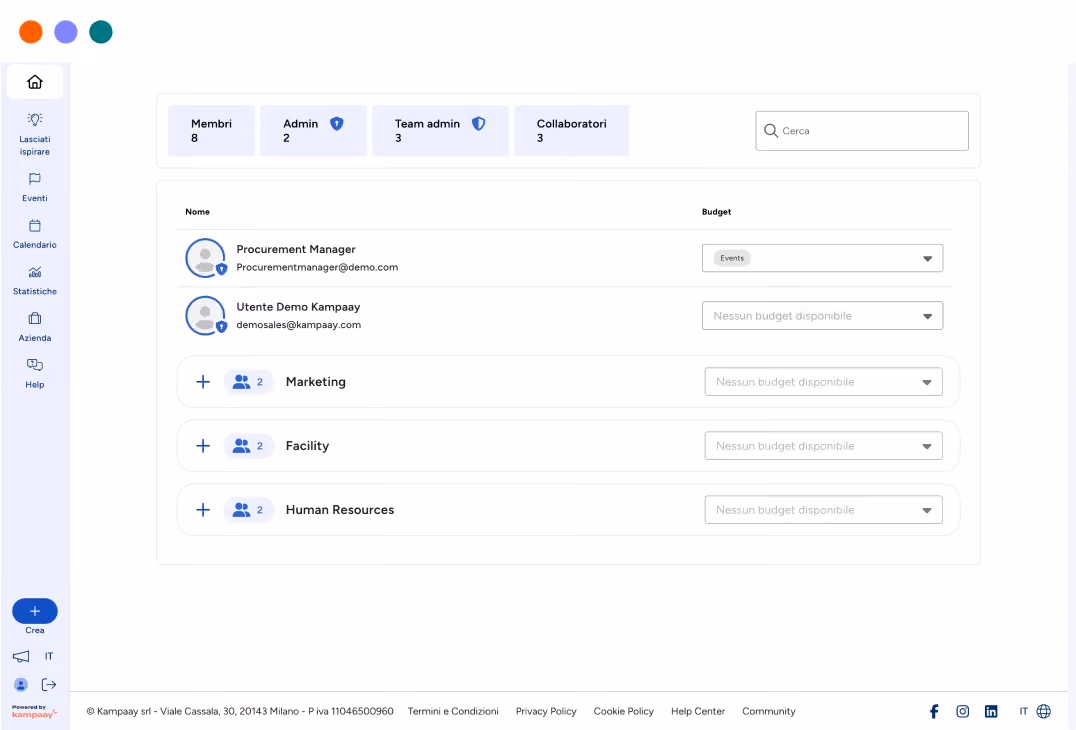The width and height of the screenshot is (1076, 730).
Task: Click the search magnifier icon
Action: click(771, 131)
